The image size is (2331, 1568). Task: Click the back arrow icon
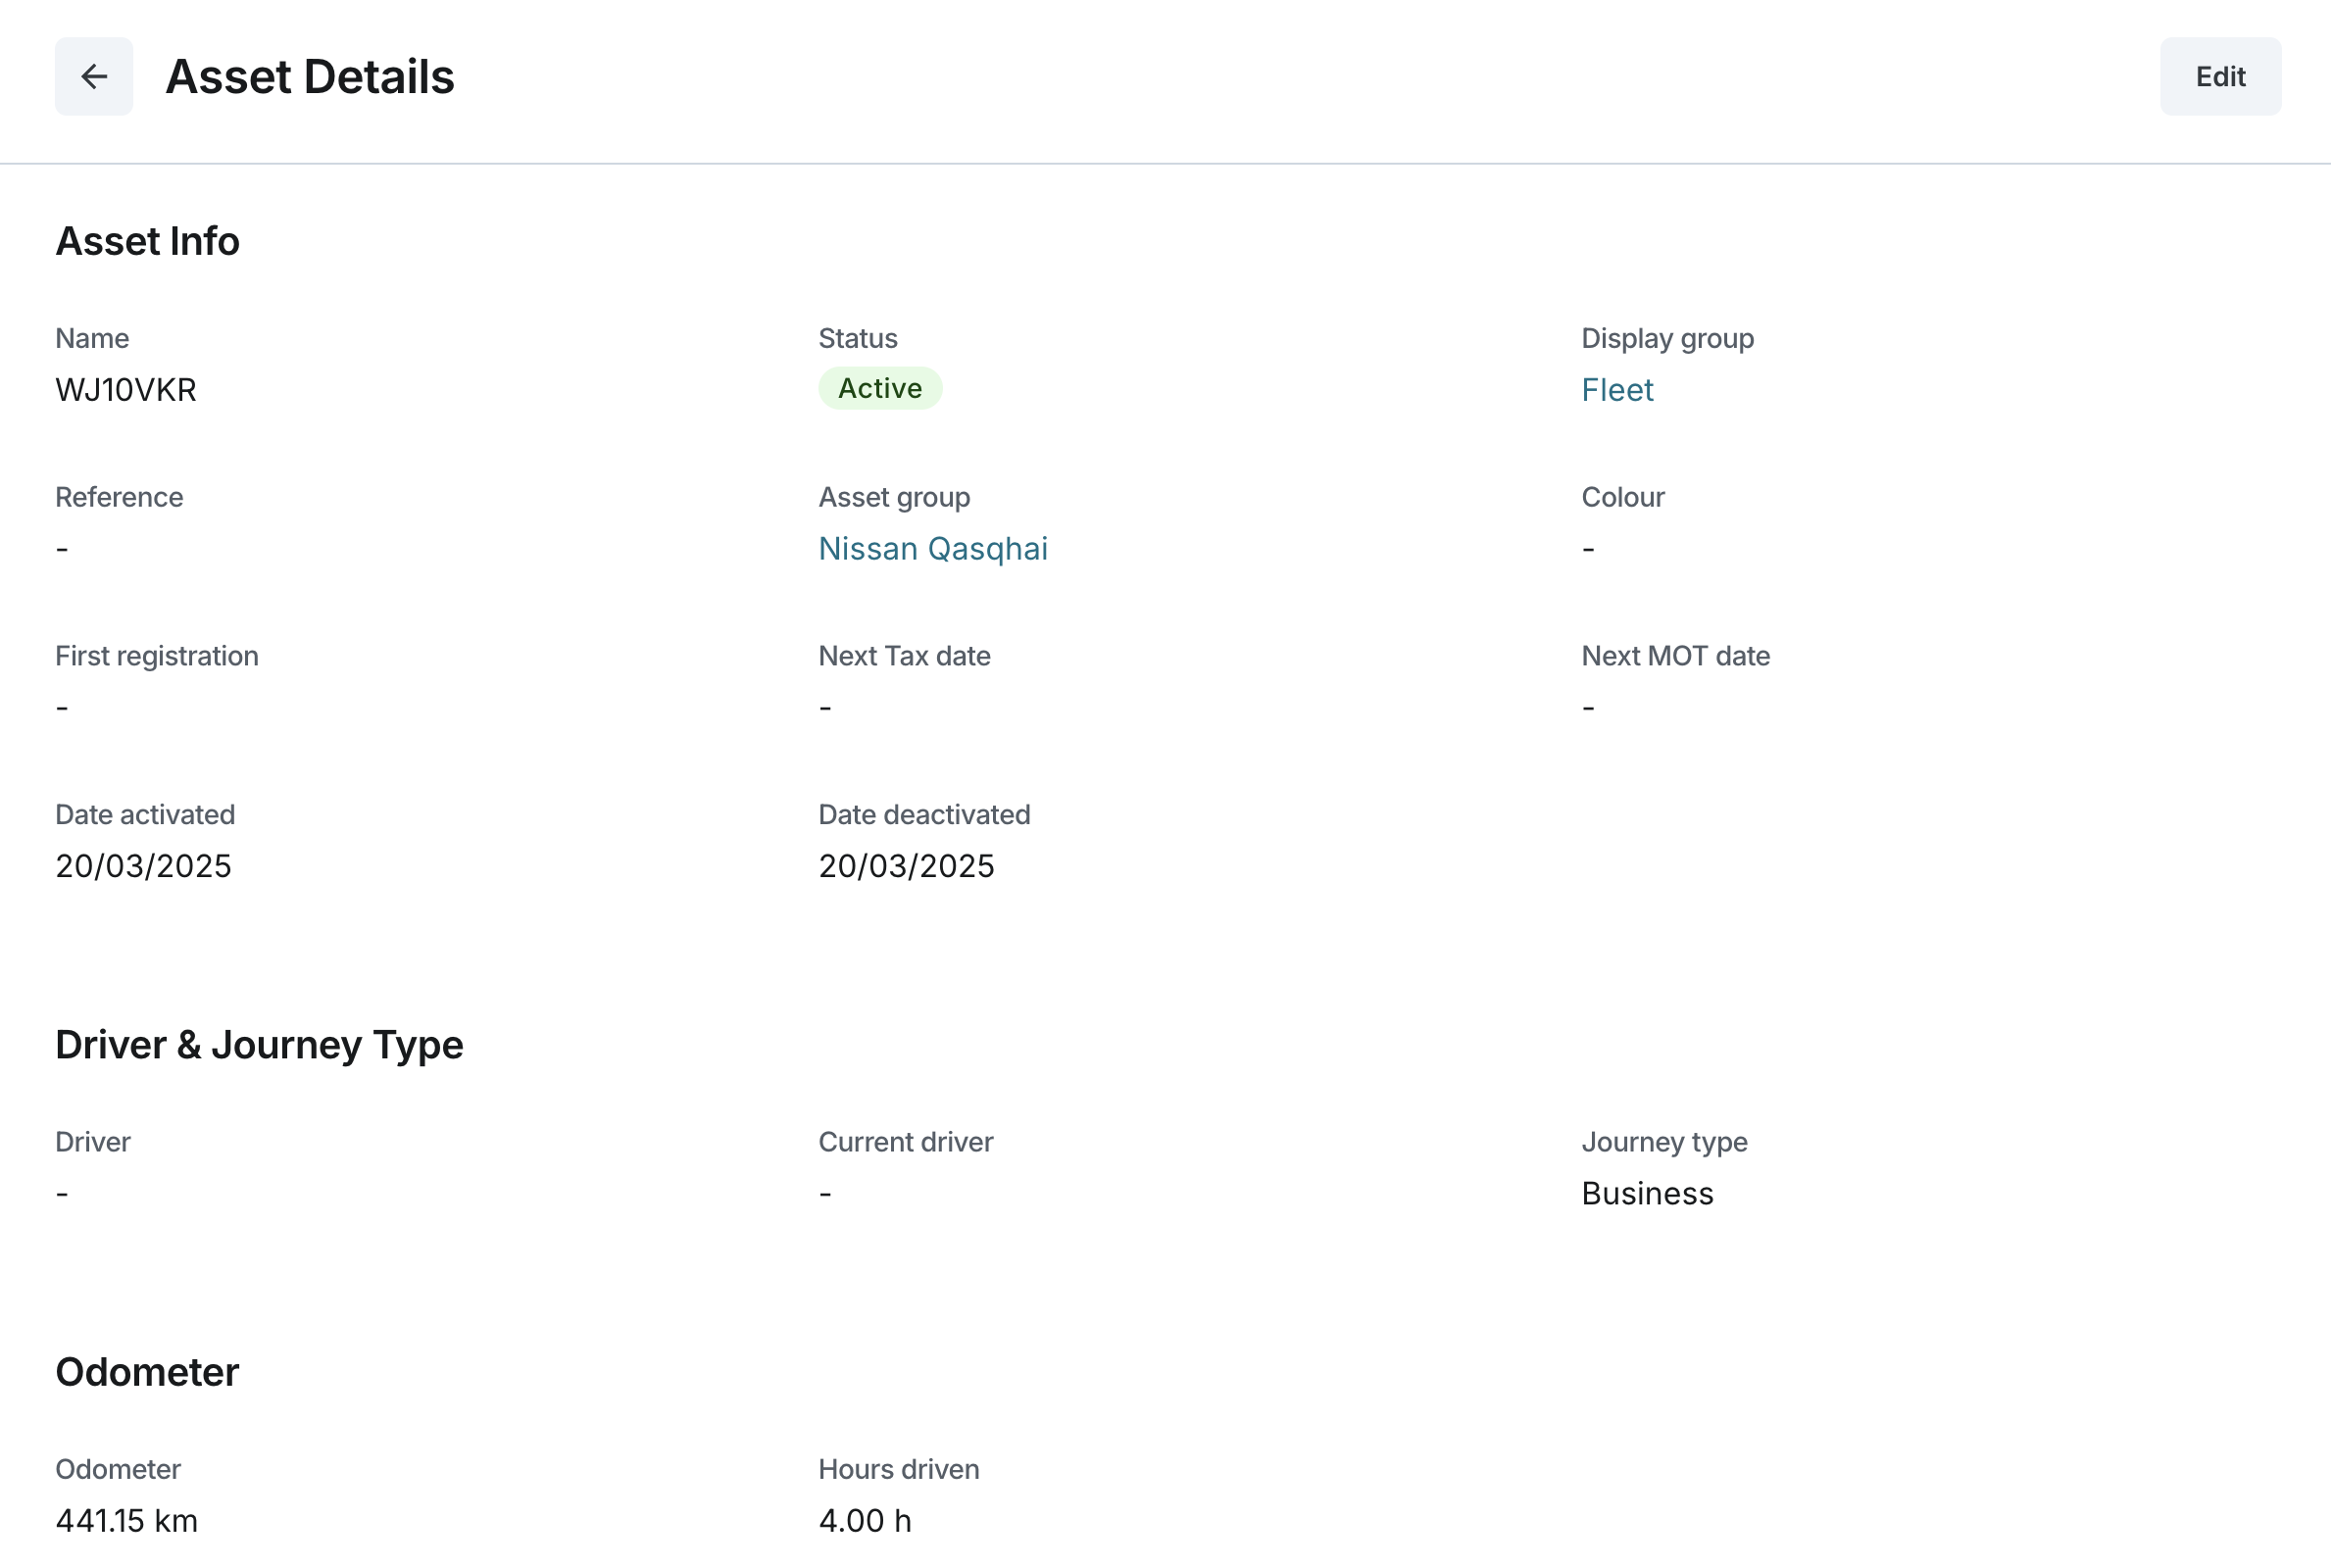94,77
